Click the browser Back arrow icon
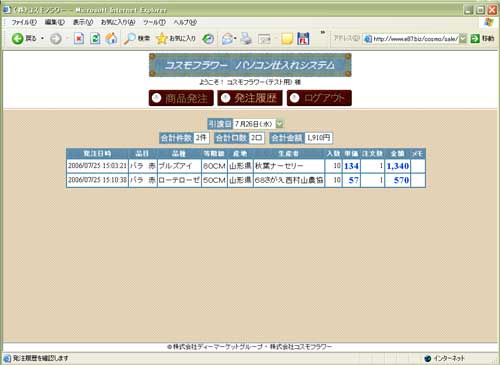Image resolution: width=500 pixels, height=365 pixels. coord(17,39)
